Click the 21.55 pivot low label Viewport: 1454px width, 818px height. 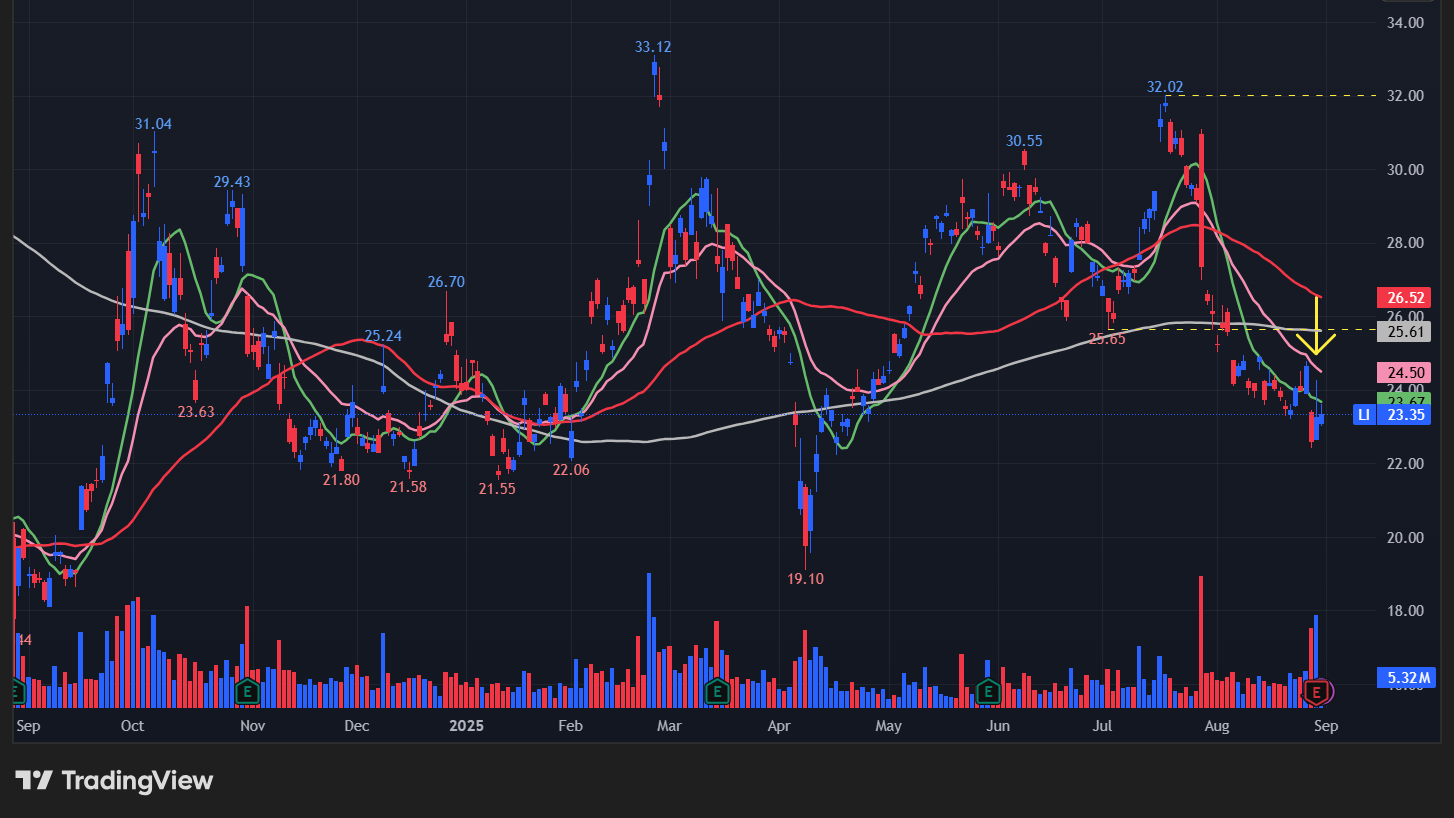(497, 489)
